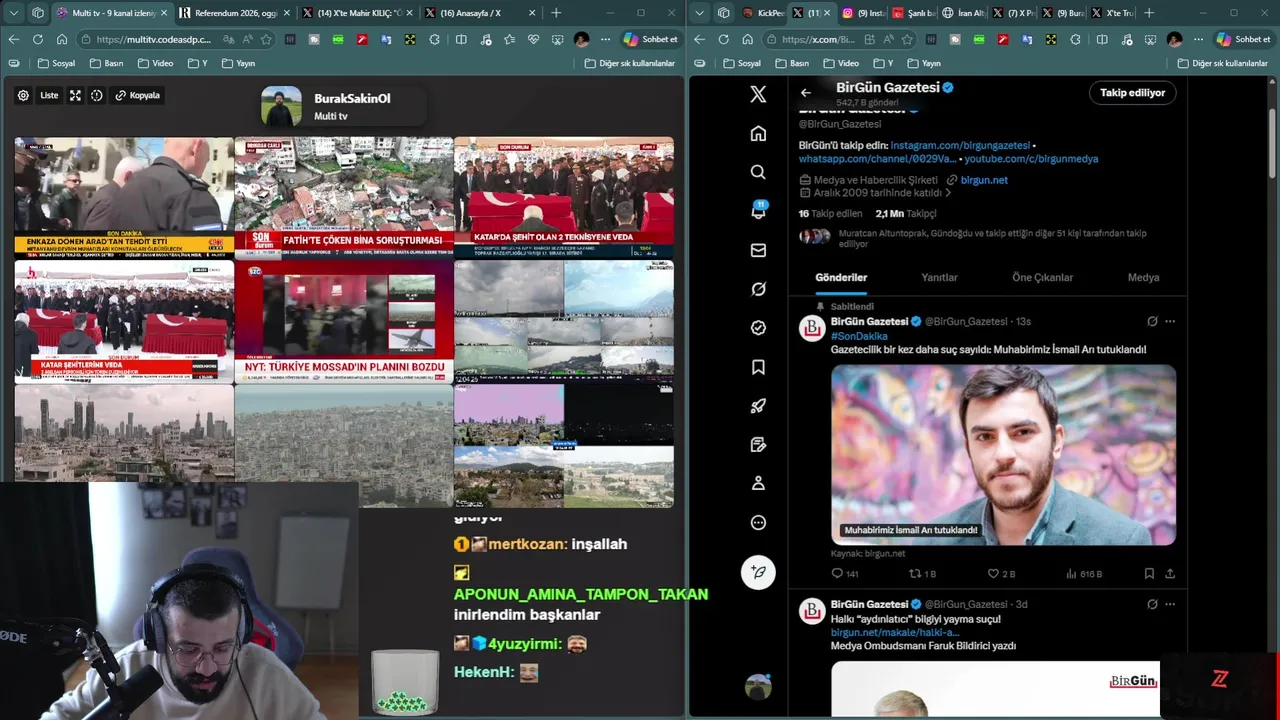The image size is (1280, 720).
Task: Open İsmail Arı tweet photo
Action: click(x=1003, y=454)
